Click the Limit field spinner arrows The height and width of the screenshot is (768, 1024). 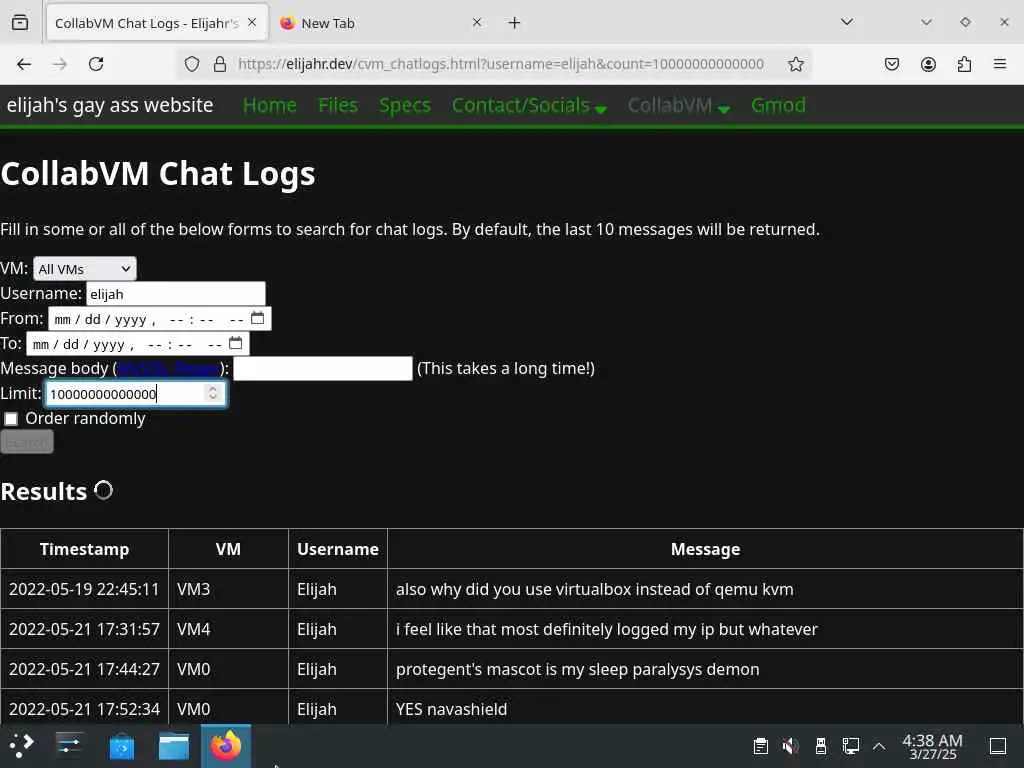pos(212,392)
